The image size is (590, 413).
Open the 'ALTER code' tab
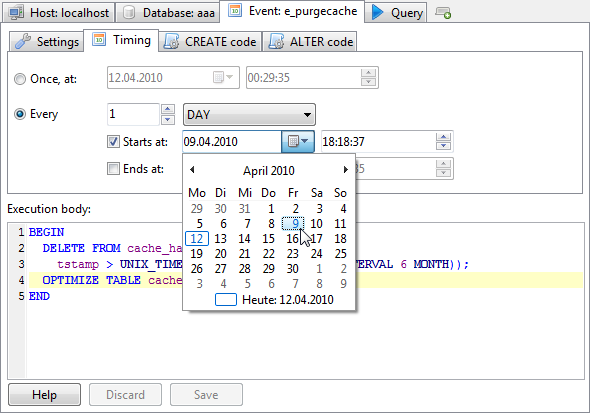coord(310,41)
